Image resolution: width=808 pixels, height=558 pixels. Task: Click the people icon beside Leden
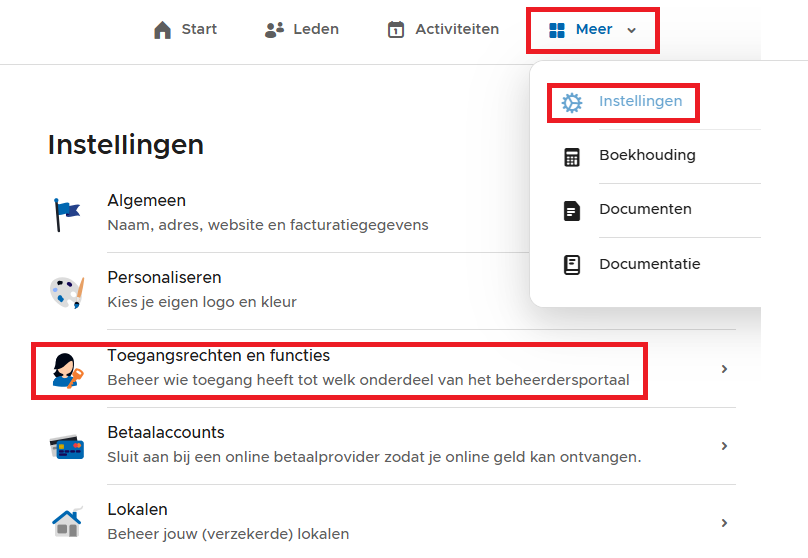point(274,30)
